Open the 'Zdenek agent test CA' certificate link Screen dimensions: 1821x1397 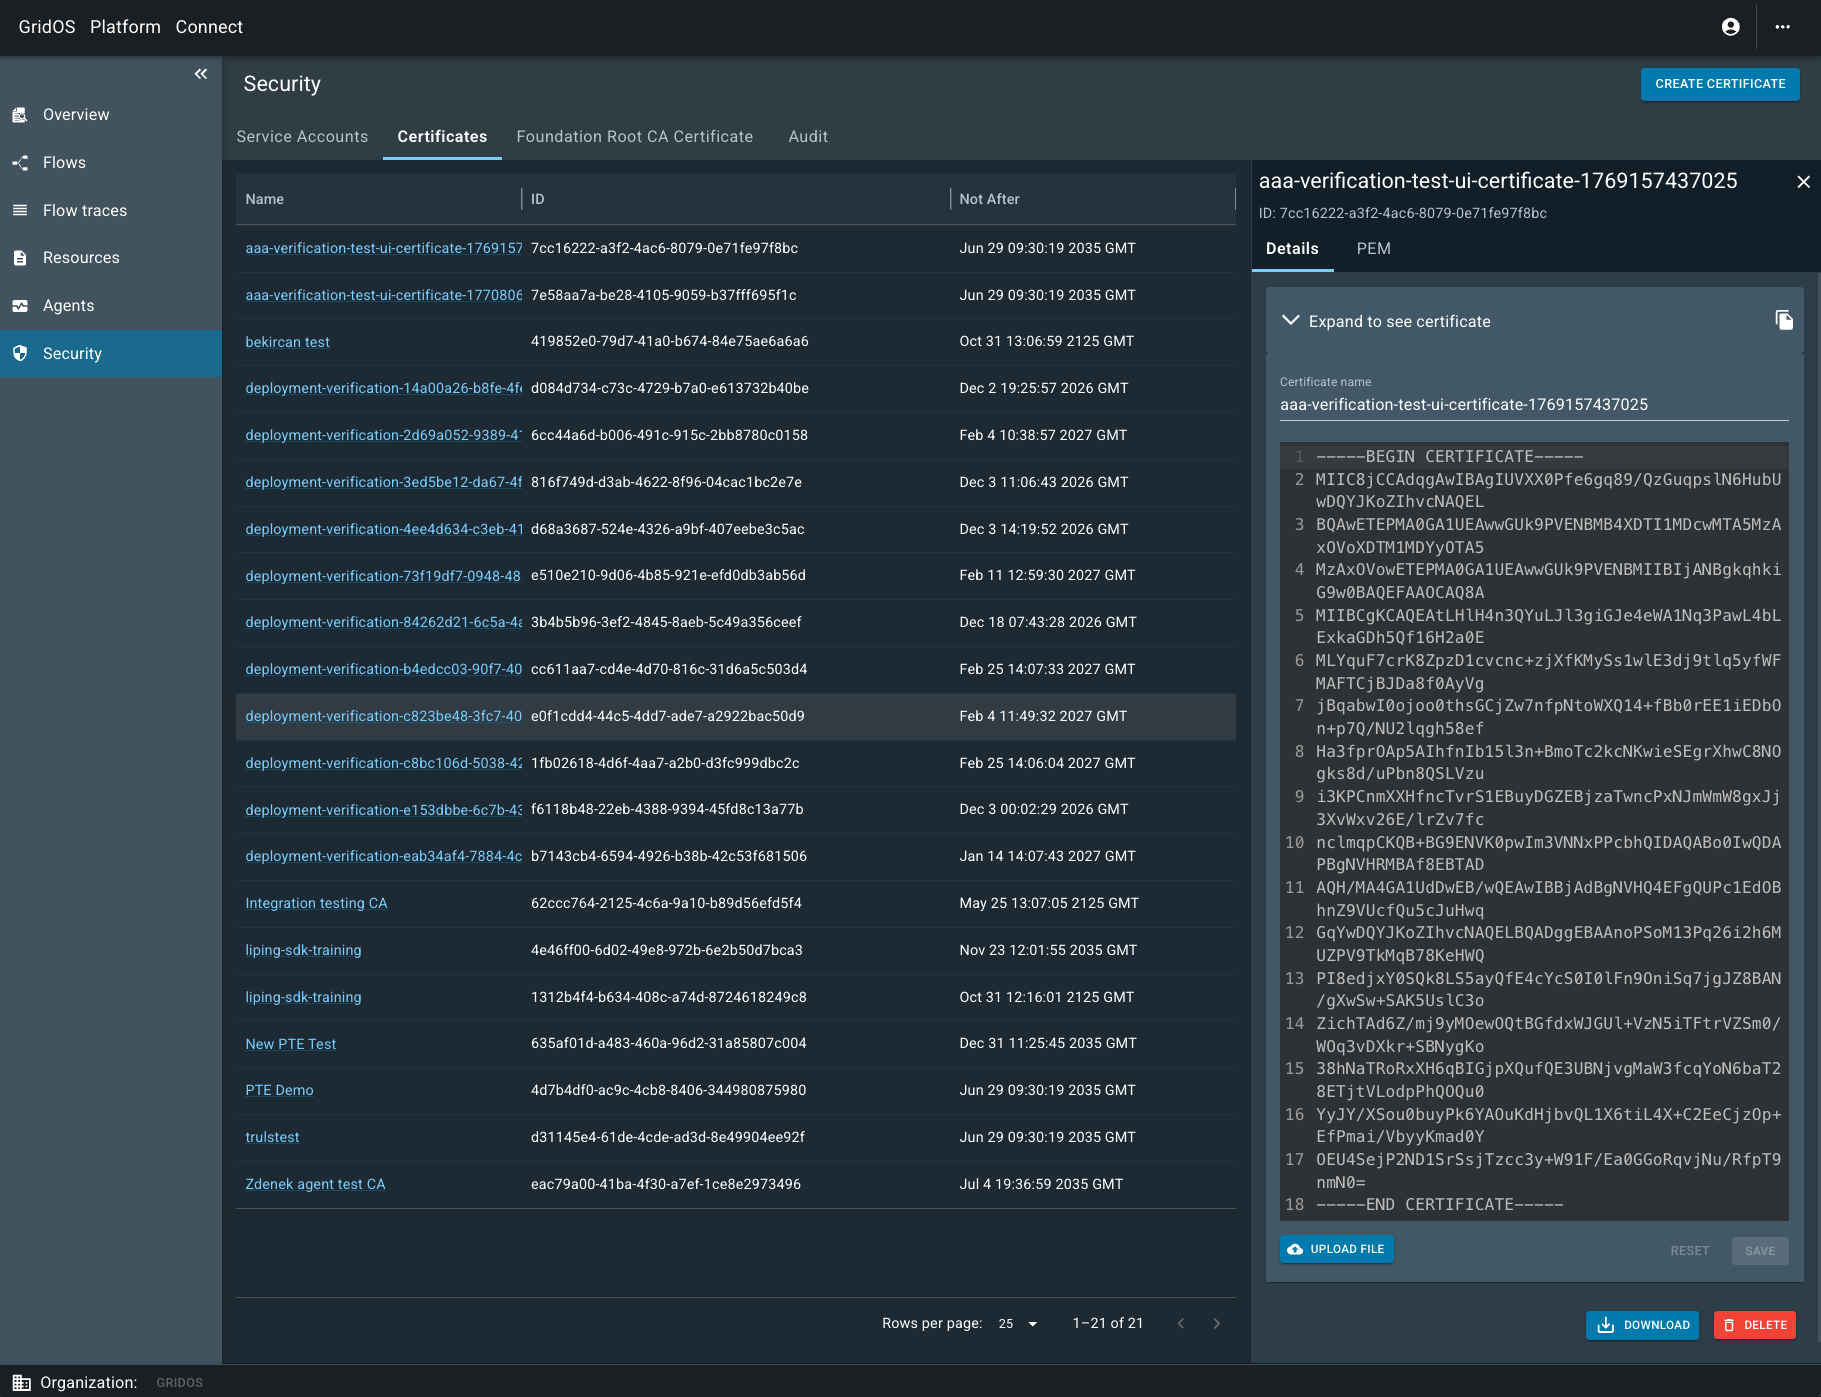point(315,1184)
